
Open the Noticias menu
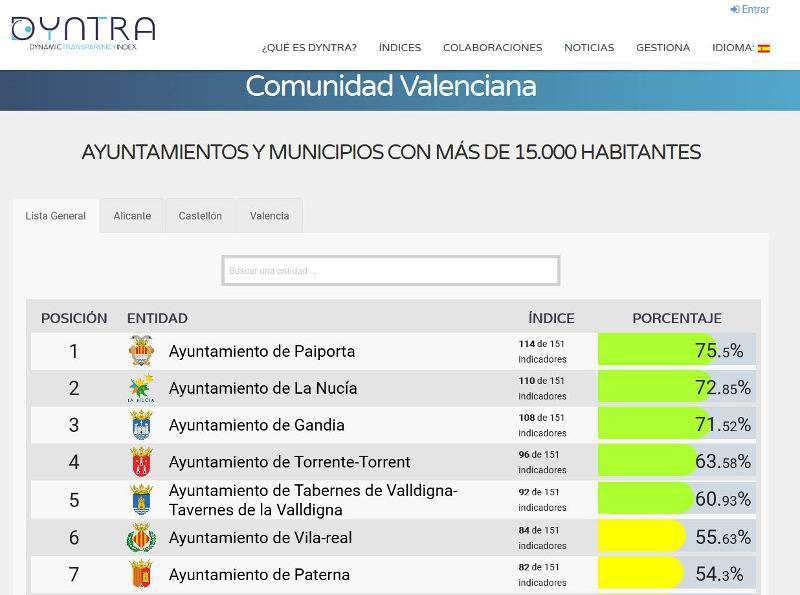click(x=589, y=47)
